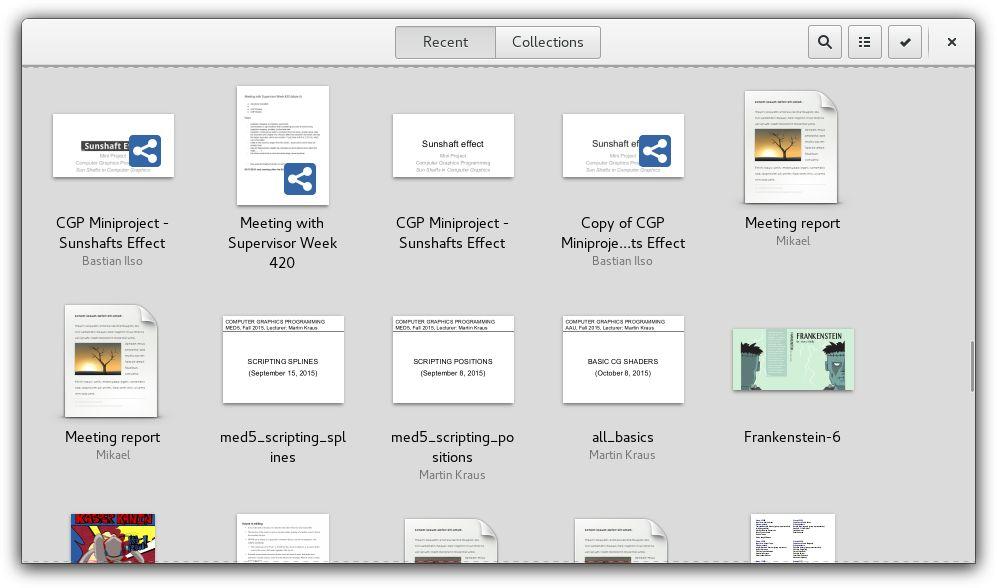Click share icon on Meeting with Supervisor
Screen dimensions: 997x588
click(299, 179)
